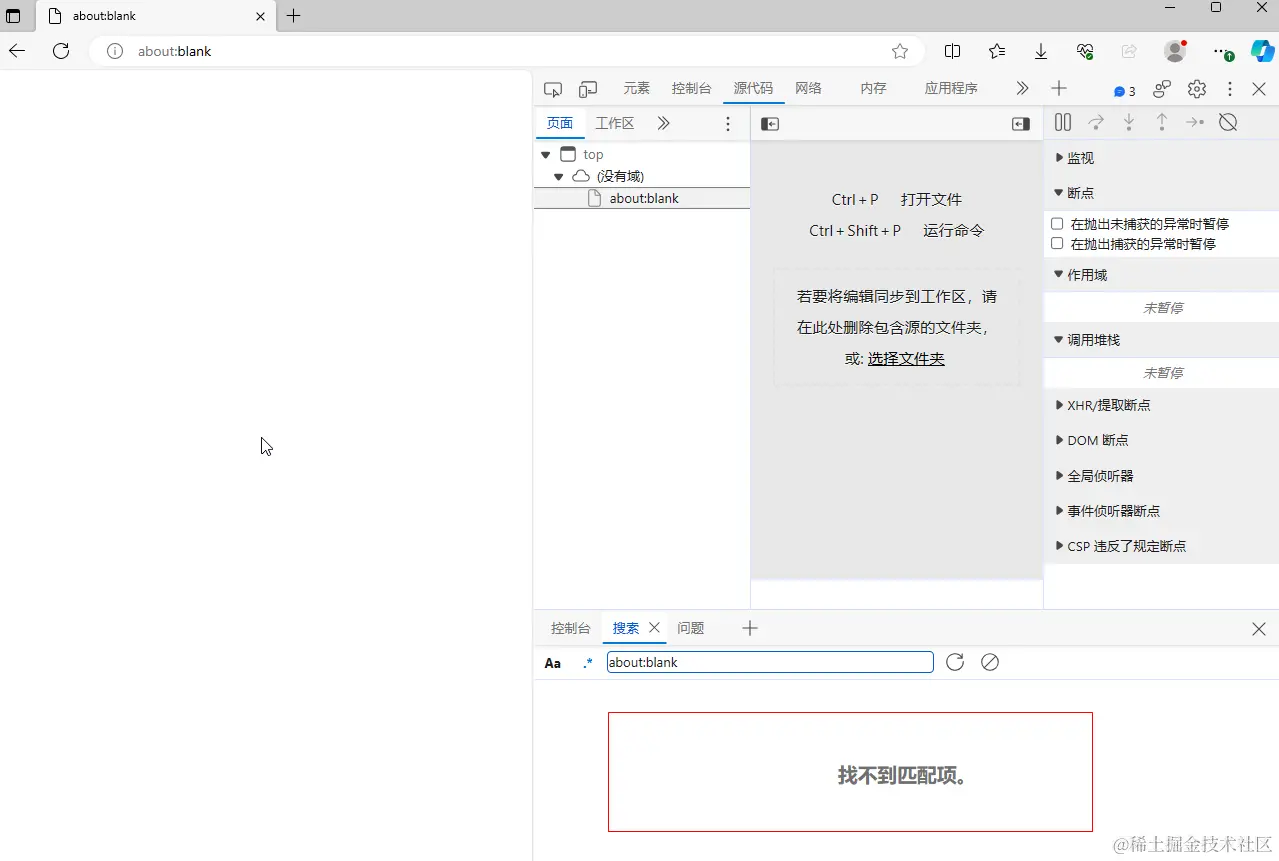Toggle the navigator sidebar icon
Screen dimensions: 1279x861
tap(770, 124)
